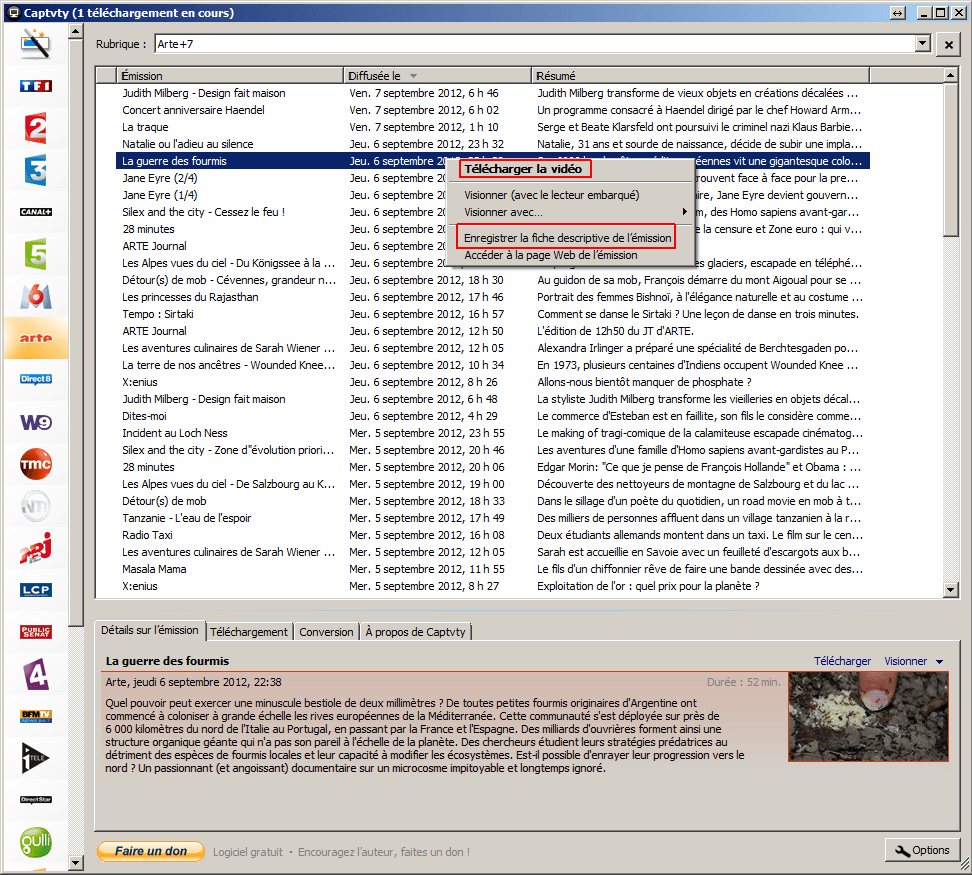Select the NT1 channel icon
The width and height of the screenshot is (972, 875).
tap(35, 506)
